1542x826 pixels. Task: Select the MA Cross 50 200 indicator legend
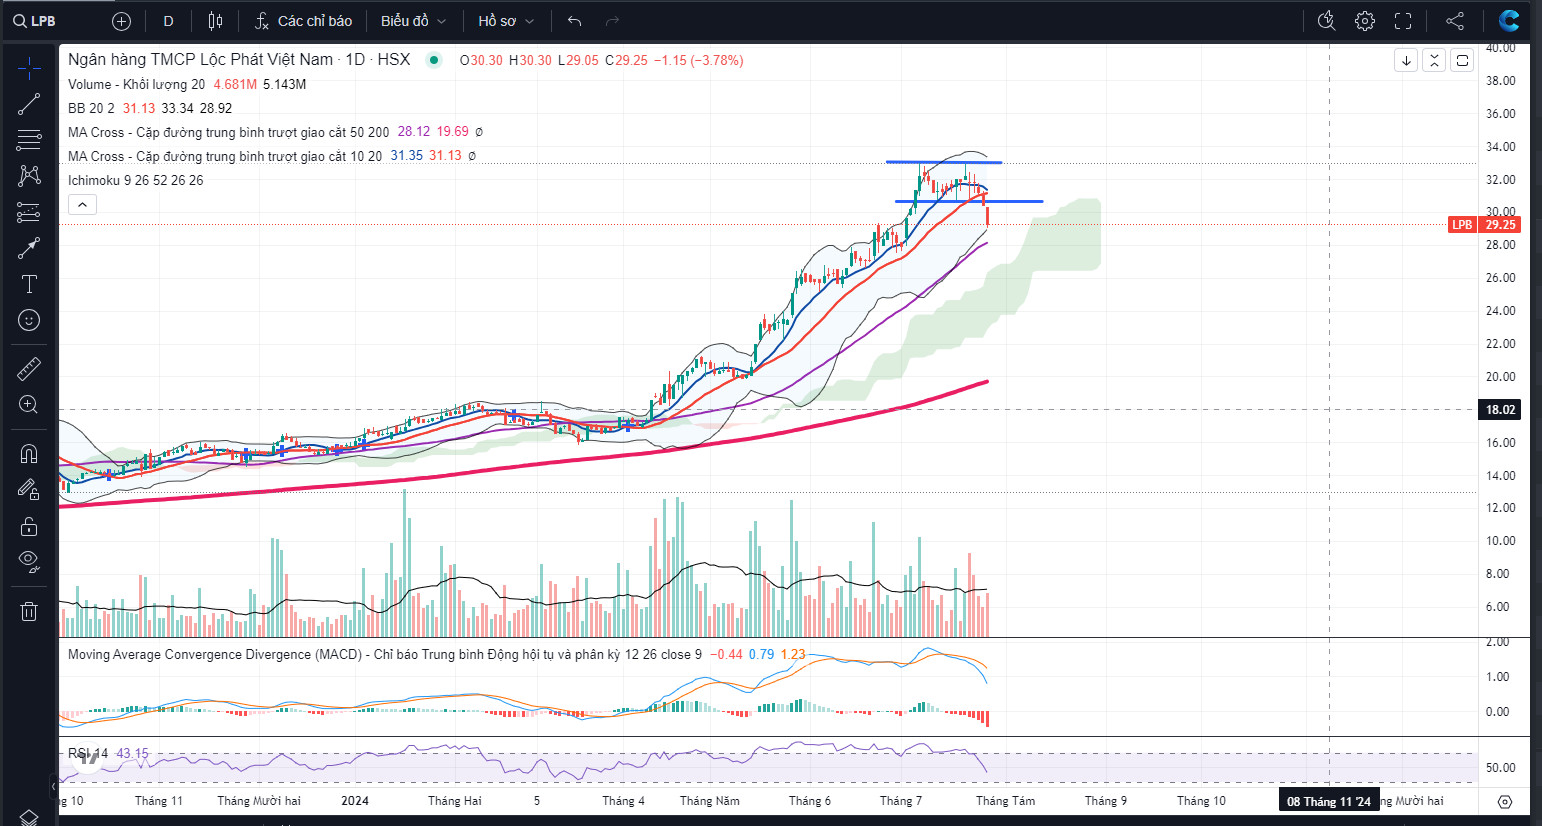click(x=228, y=132)
